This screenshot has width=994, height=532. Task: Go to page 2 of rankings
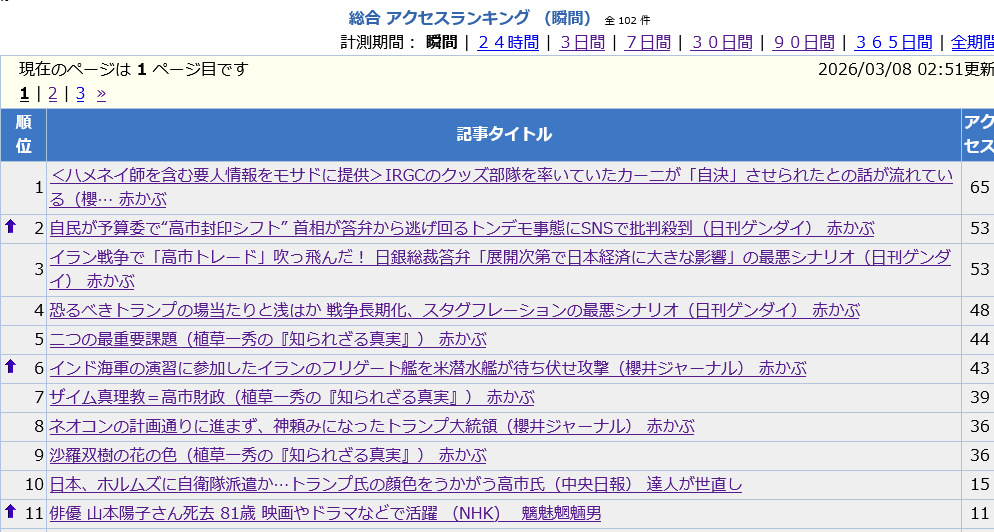tap(53, 94)
